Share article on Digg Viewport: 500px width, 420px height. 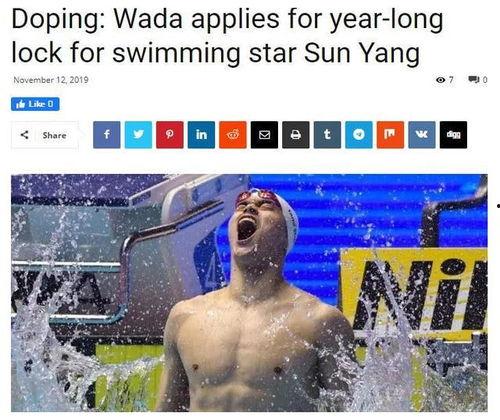(x=453, y=135)
